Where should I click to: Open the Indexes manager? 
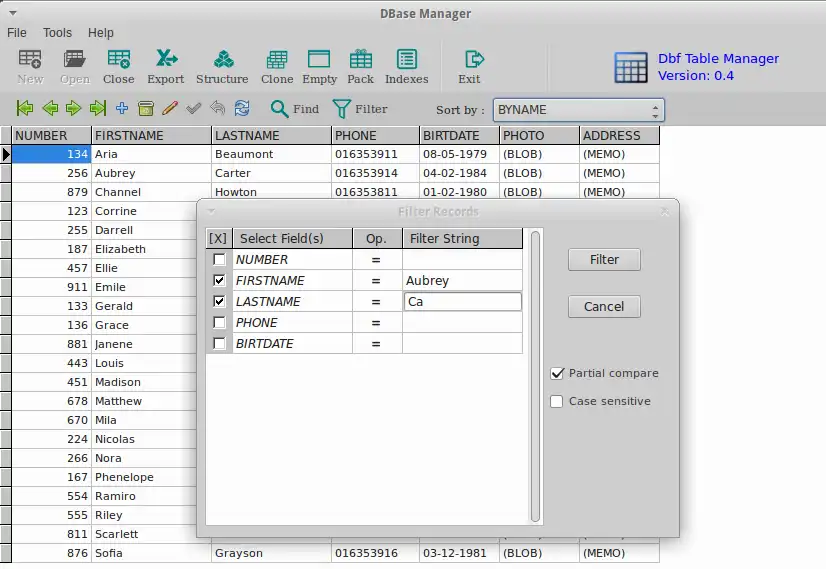click(x=407, y=67)
